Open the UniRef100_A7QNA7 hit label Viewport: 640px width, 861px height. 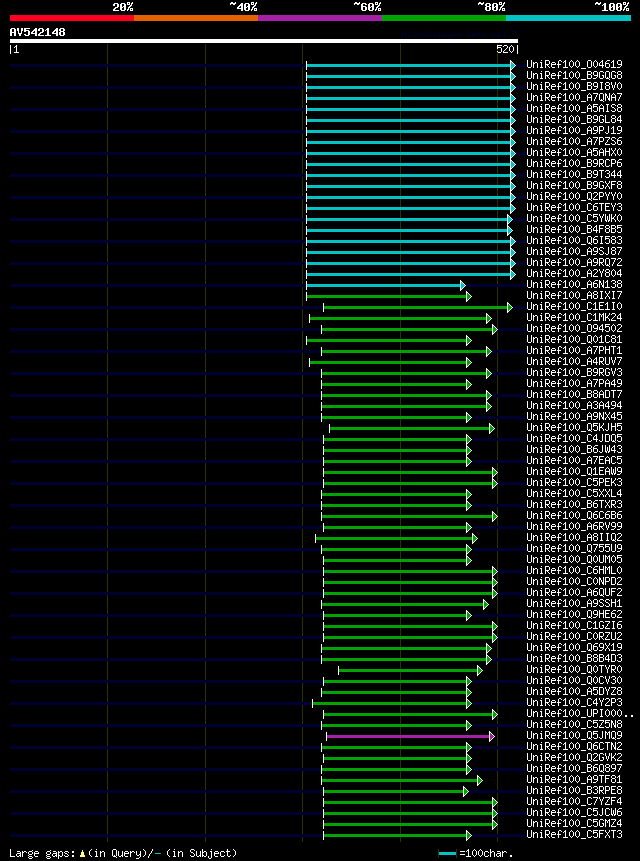574,97
